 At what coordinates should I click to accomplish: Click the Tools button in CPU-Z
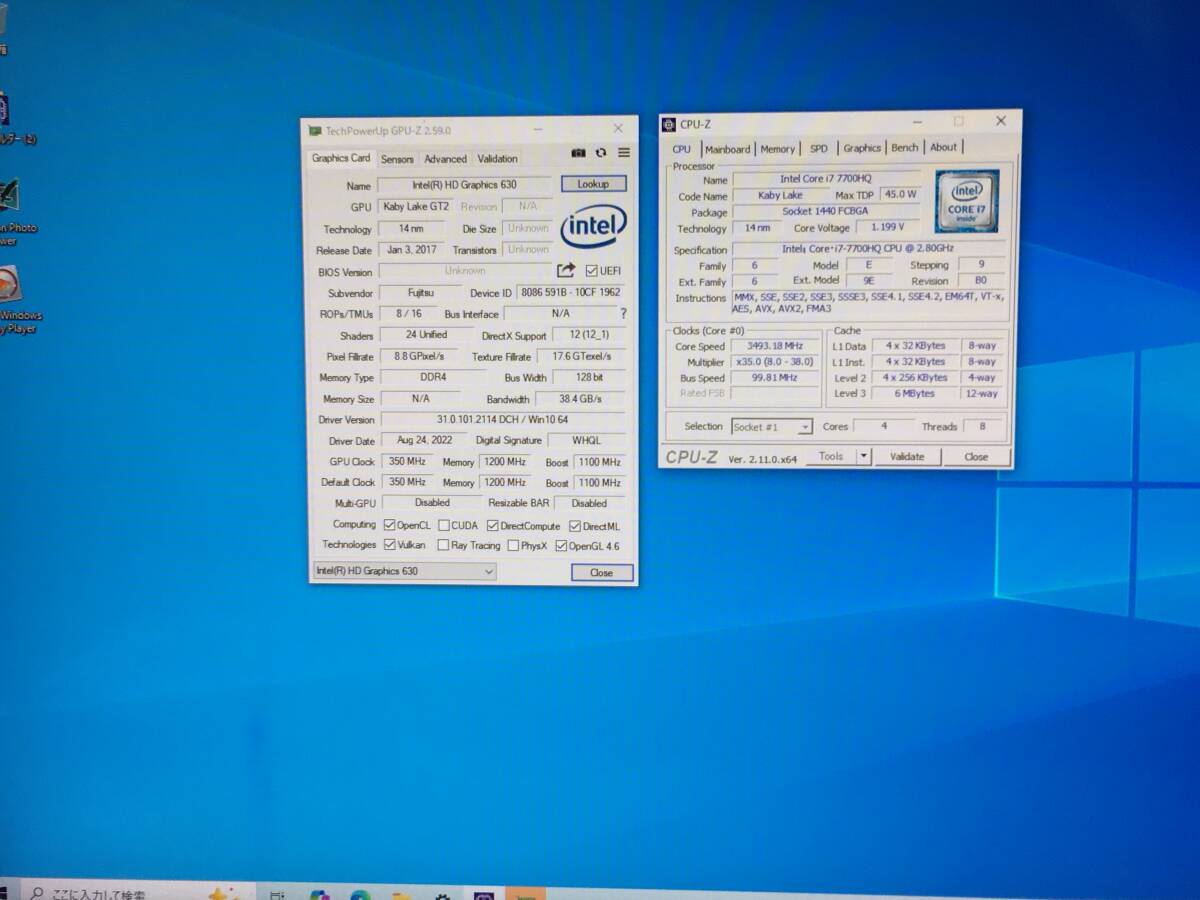[x=831, y=456]
